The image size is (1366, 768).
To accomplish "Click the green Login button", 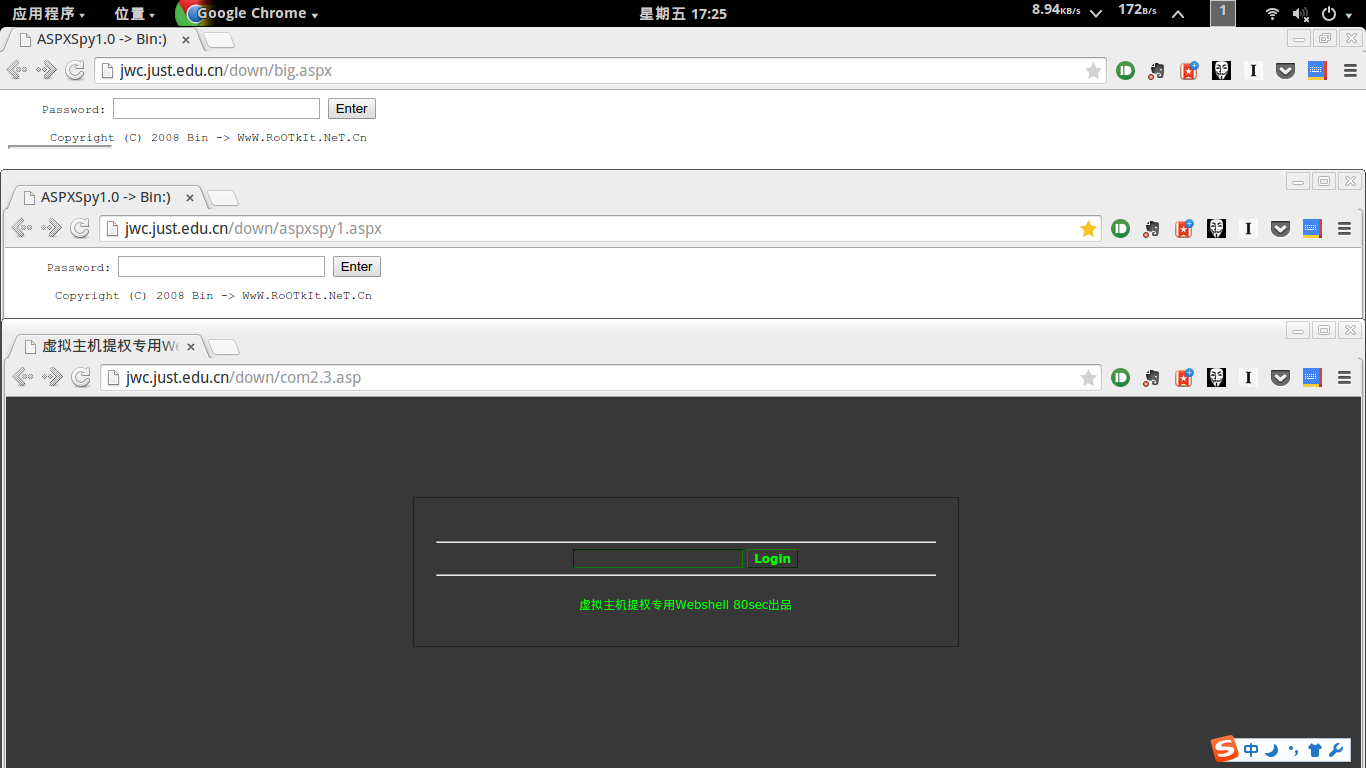I will point(772,559).
